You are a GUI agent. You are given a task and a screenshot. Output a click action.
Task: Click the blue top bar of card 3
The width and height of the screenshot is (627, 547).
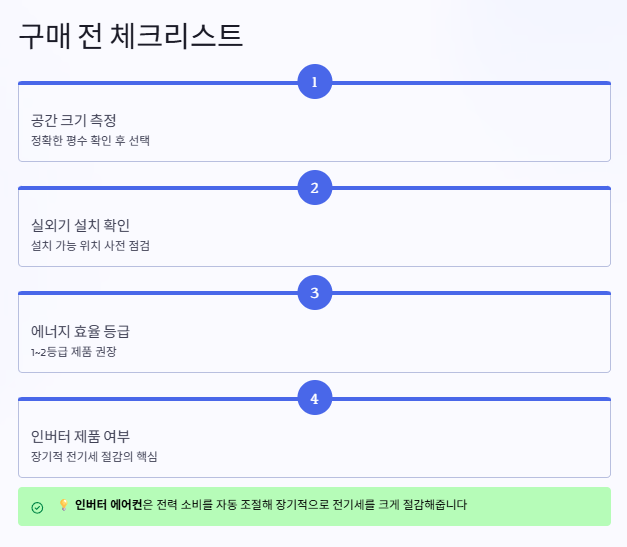(x=158, y=293)
